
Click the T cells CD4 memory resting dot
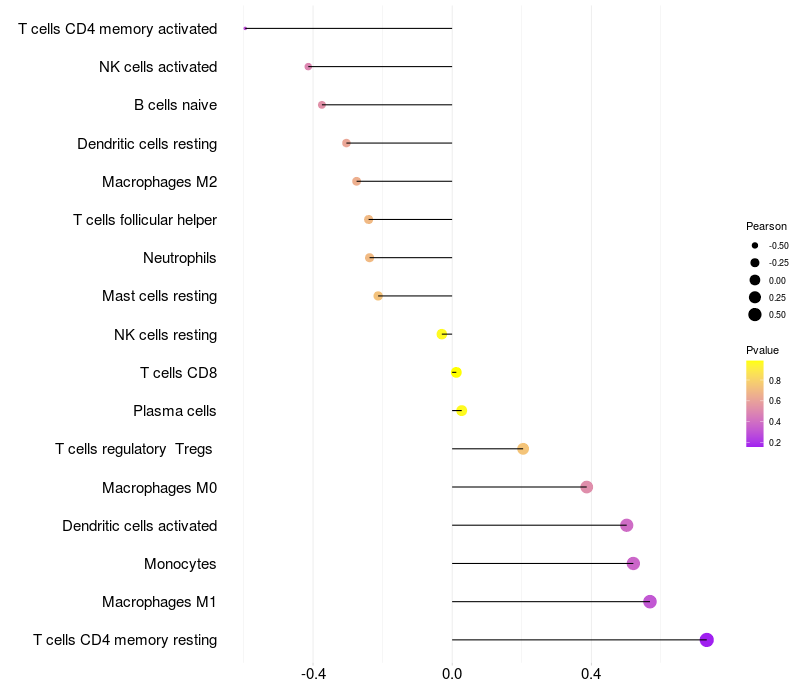707,640
